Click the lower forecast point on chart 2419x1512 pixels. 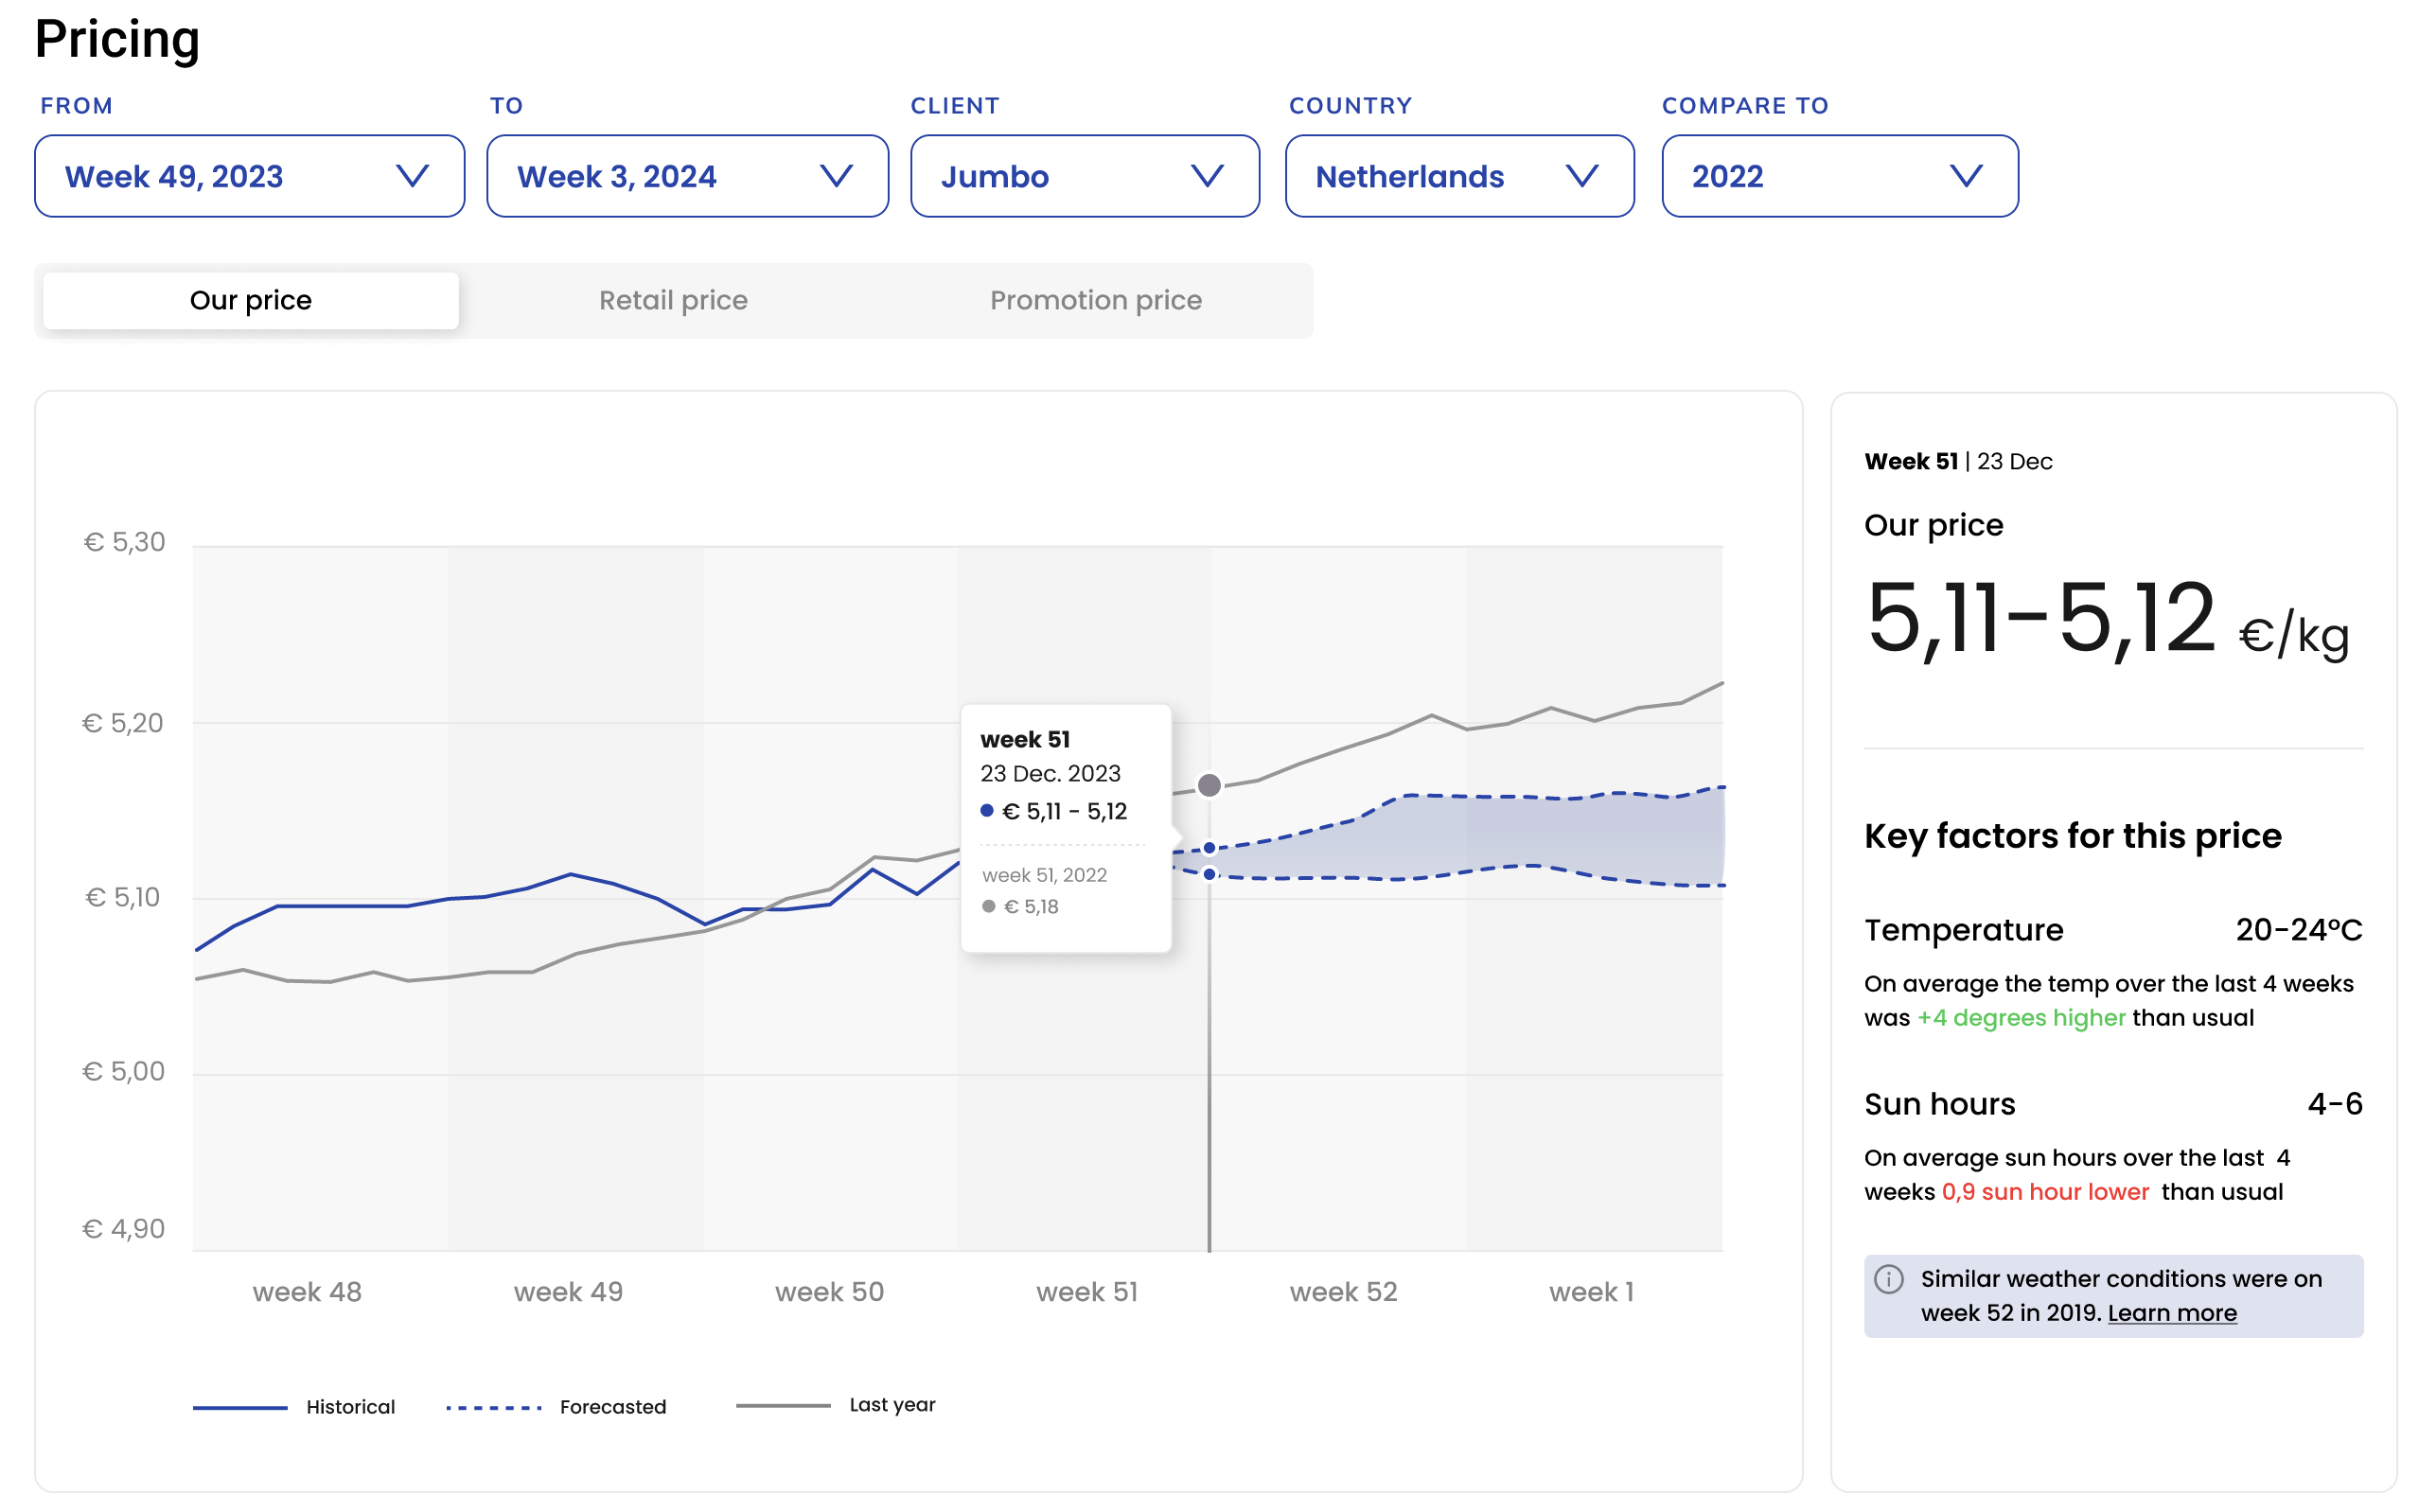tap(1209, 874)
